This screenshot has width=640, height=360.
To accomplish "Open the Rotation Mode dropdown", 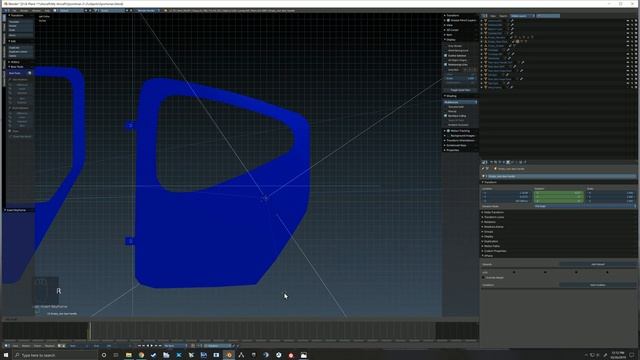I will (584, 207).
